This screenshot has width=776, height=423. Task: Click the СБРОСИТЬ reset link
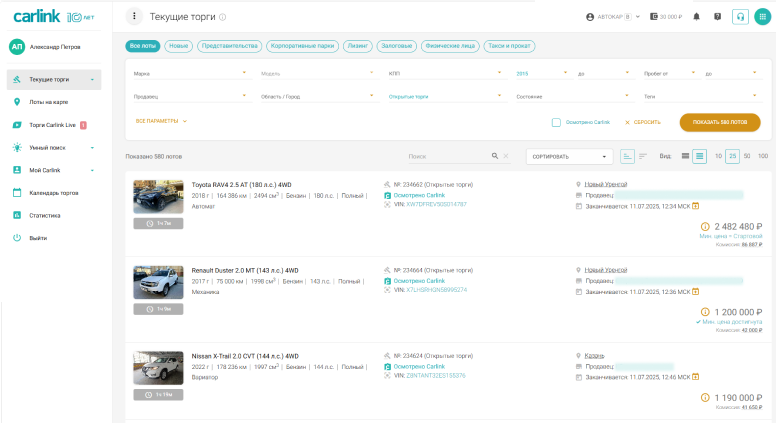point(643,122)
